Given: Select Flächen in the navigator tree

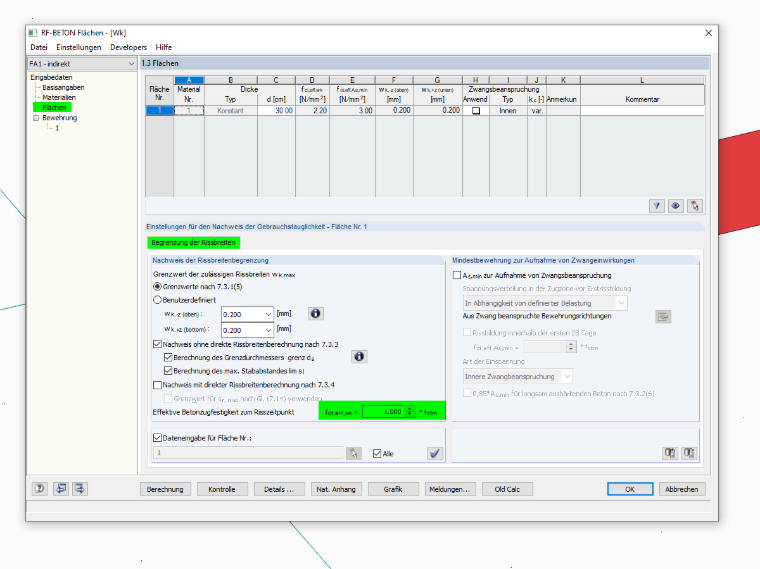Looking at the screenshot, I should (54, 108).
